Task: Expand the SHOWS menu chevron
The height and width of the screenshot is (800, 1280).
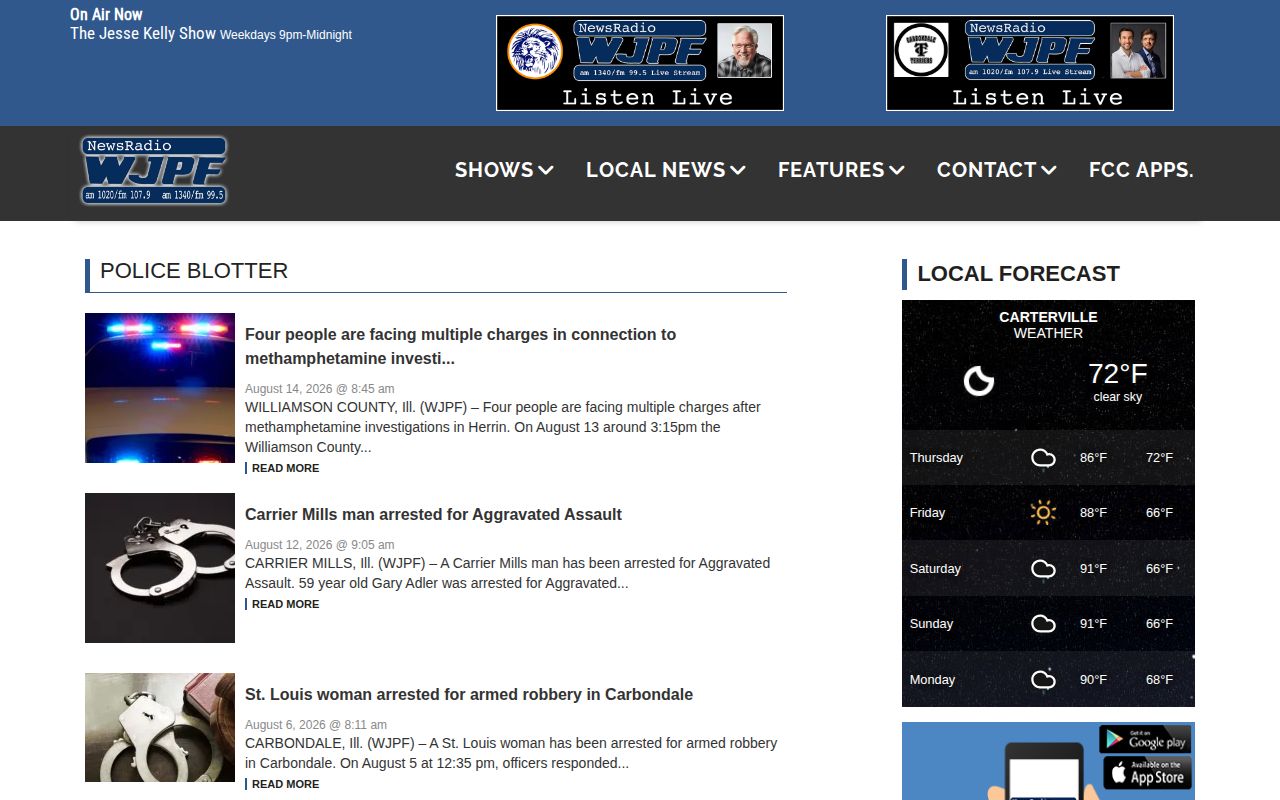Action: pyautogui.click(x=546, y=171)
